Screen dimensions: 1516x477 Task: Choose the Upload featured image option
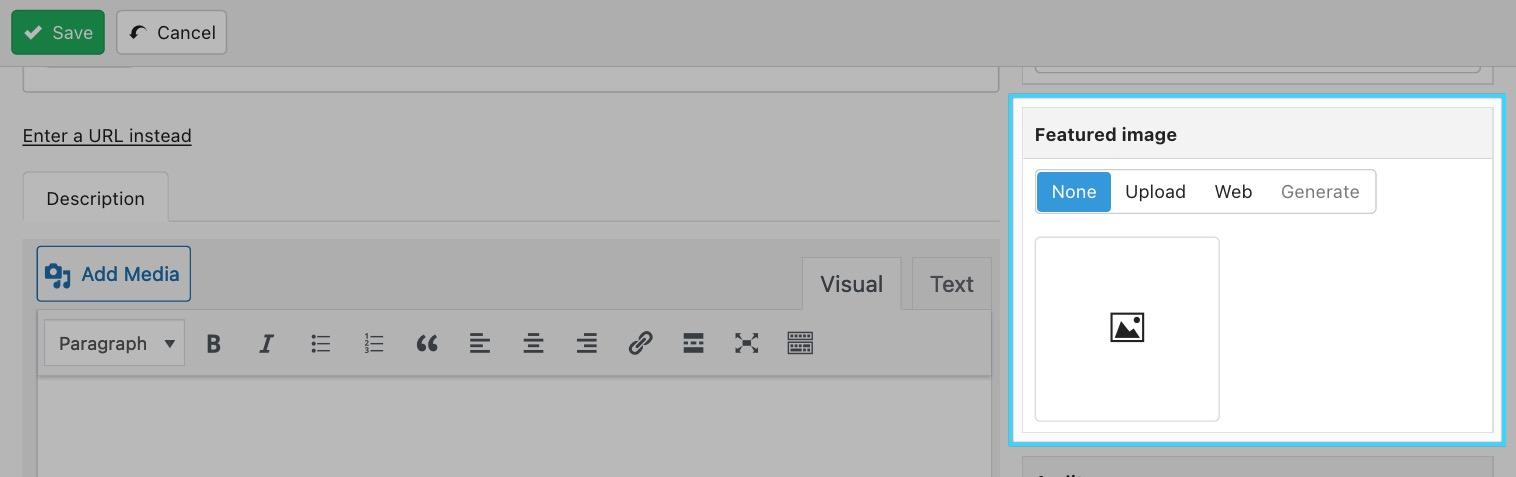click(1155, 192)
